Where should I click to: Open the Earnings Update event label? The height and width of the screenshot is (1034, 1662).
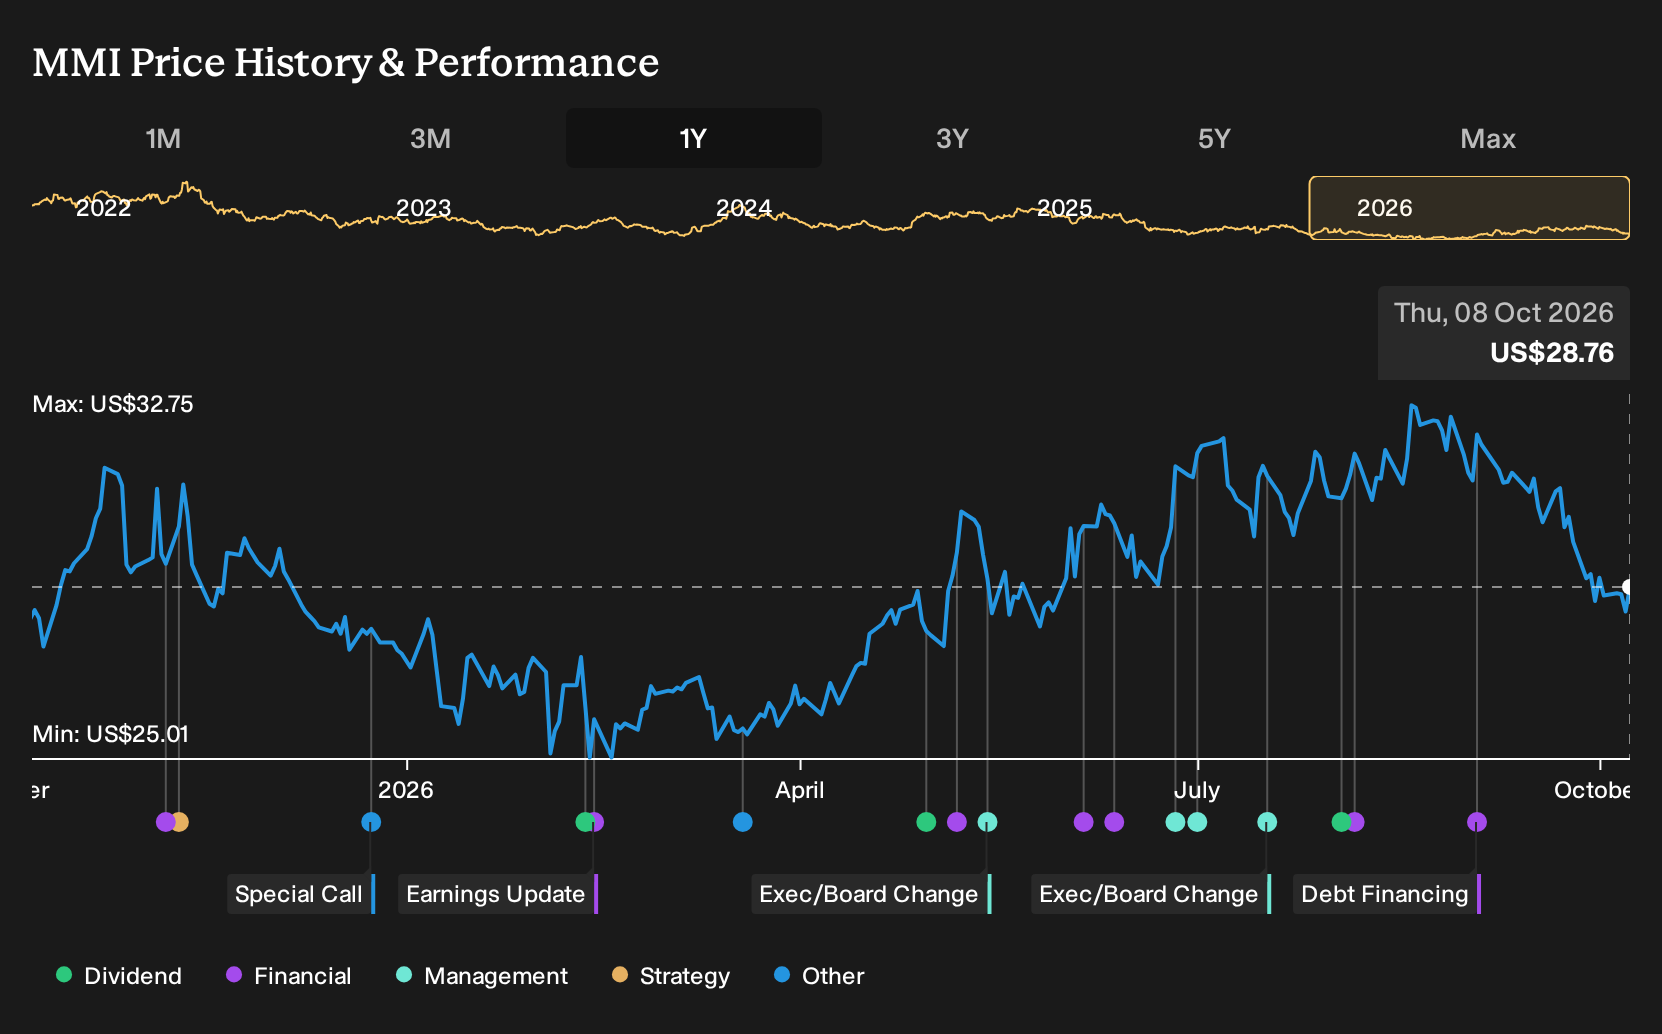point(498,894)
